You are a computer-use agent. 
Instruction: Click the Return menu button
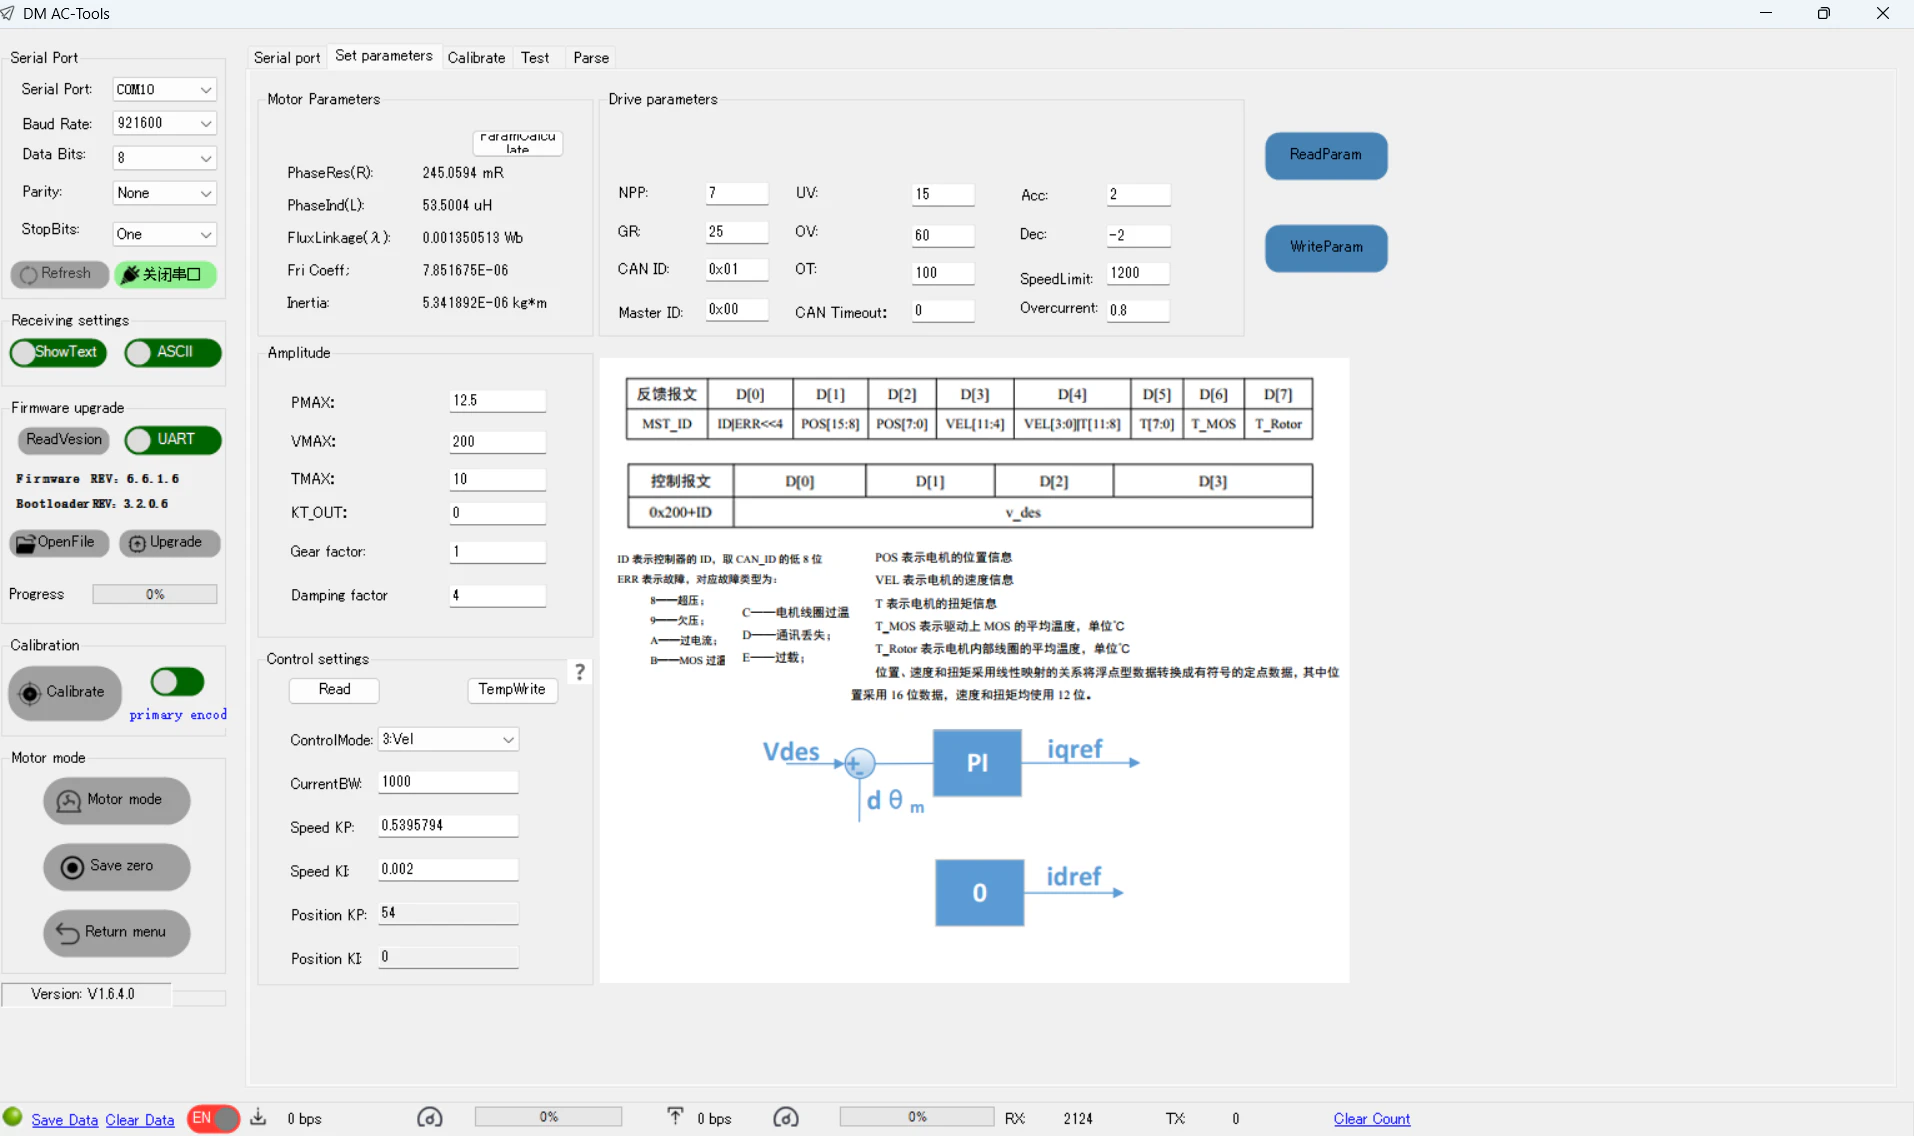[116, 933]
